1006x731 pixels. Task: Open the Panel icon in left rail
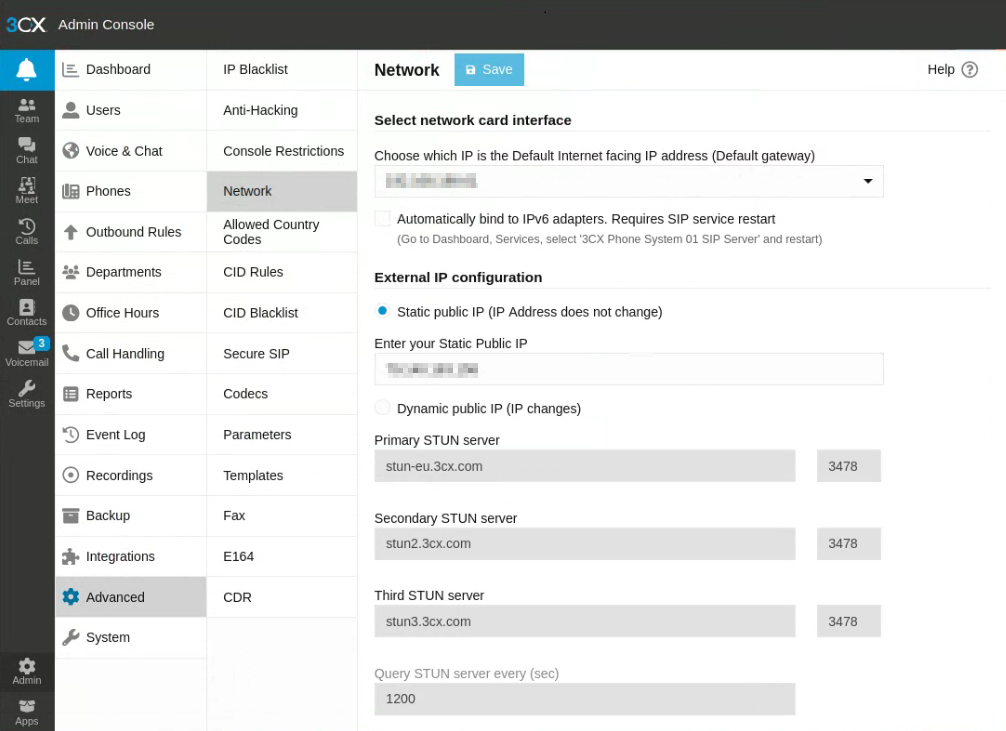[x=27, y=272]
